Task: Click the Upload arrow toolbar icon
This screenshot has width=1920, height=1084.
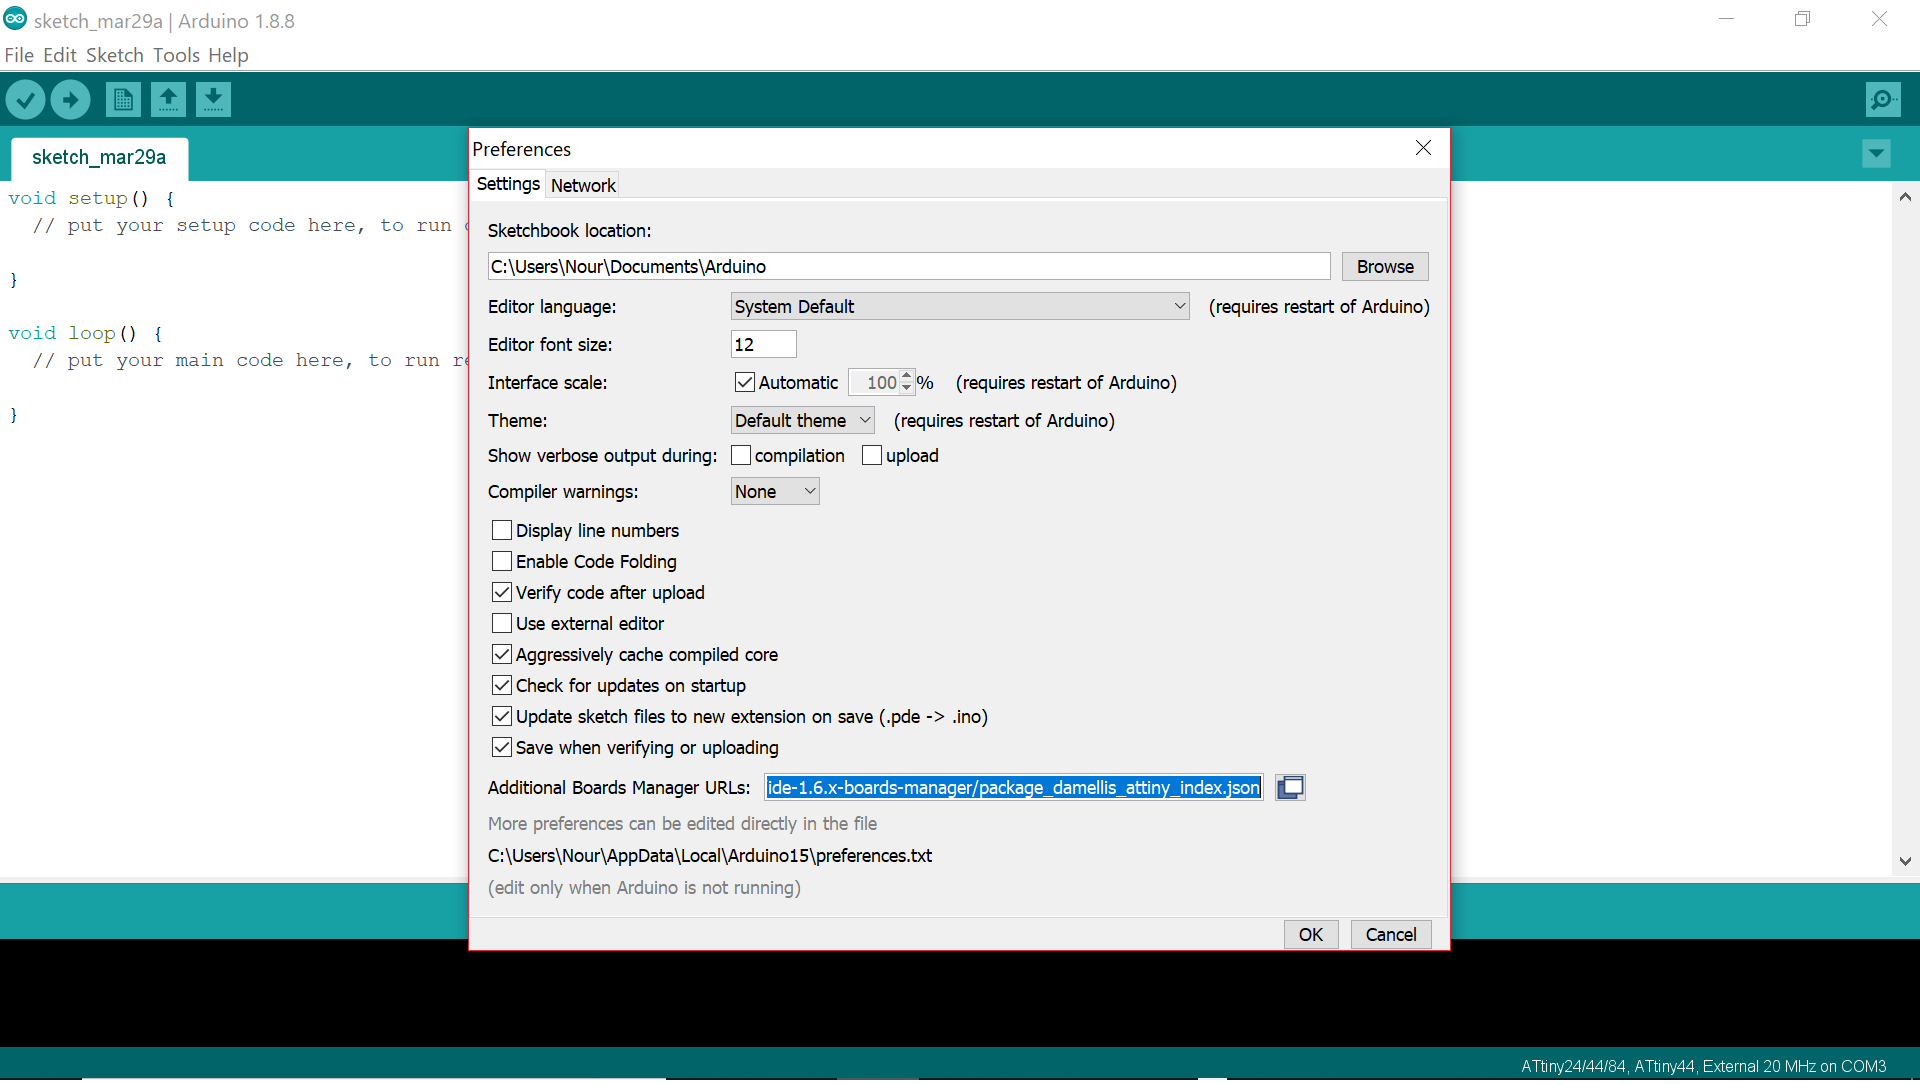Action: pos(70,99)
